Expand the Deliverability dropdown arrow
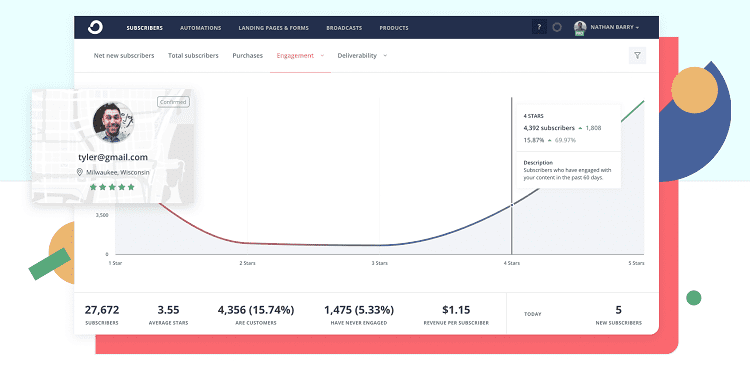Image resolution: width=750 pixels, height=376 pixels. point(385,55)
